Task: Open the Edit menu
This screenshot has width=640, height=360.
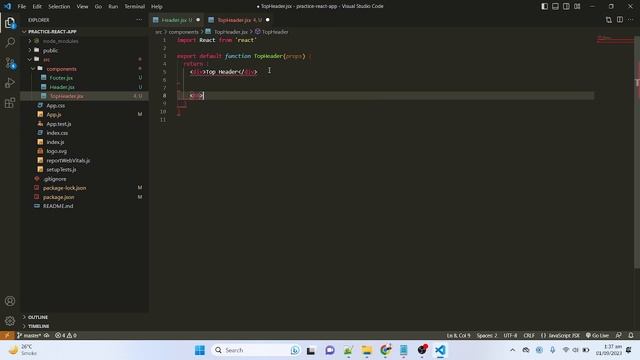Action: pyautogui.click(x=37, y=7)
